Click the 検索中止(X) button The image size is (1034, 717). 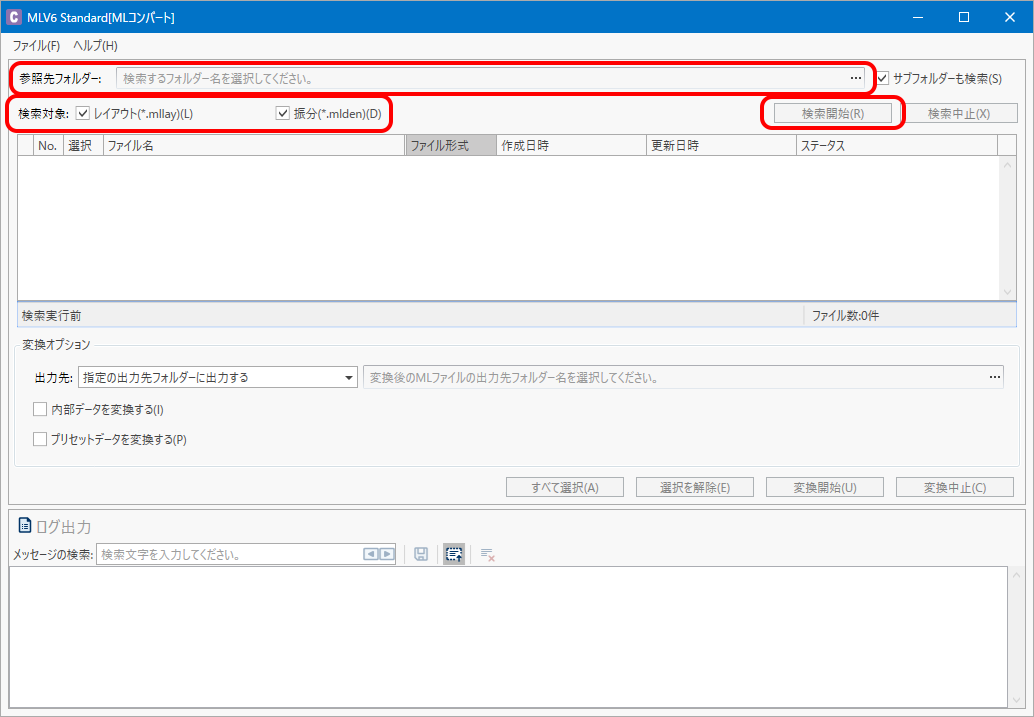tap(959, 113)
